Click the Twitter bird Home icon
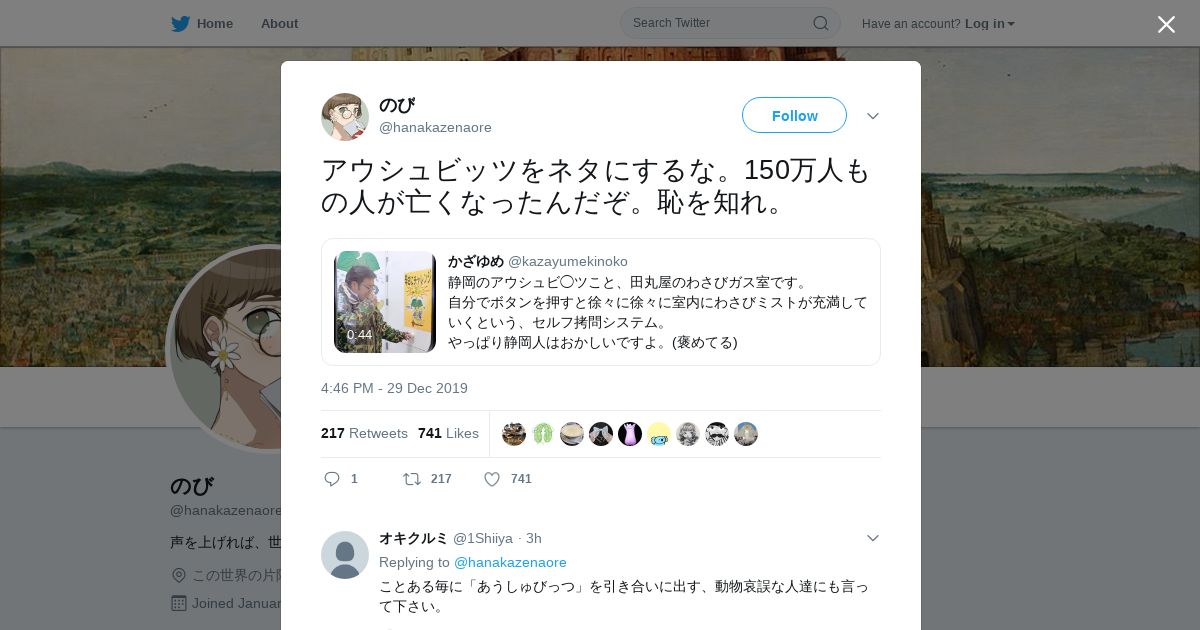Viewport: 1200px width, 630px height. [x=180, y=23]
